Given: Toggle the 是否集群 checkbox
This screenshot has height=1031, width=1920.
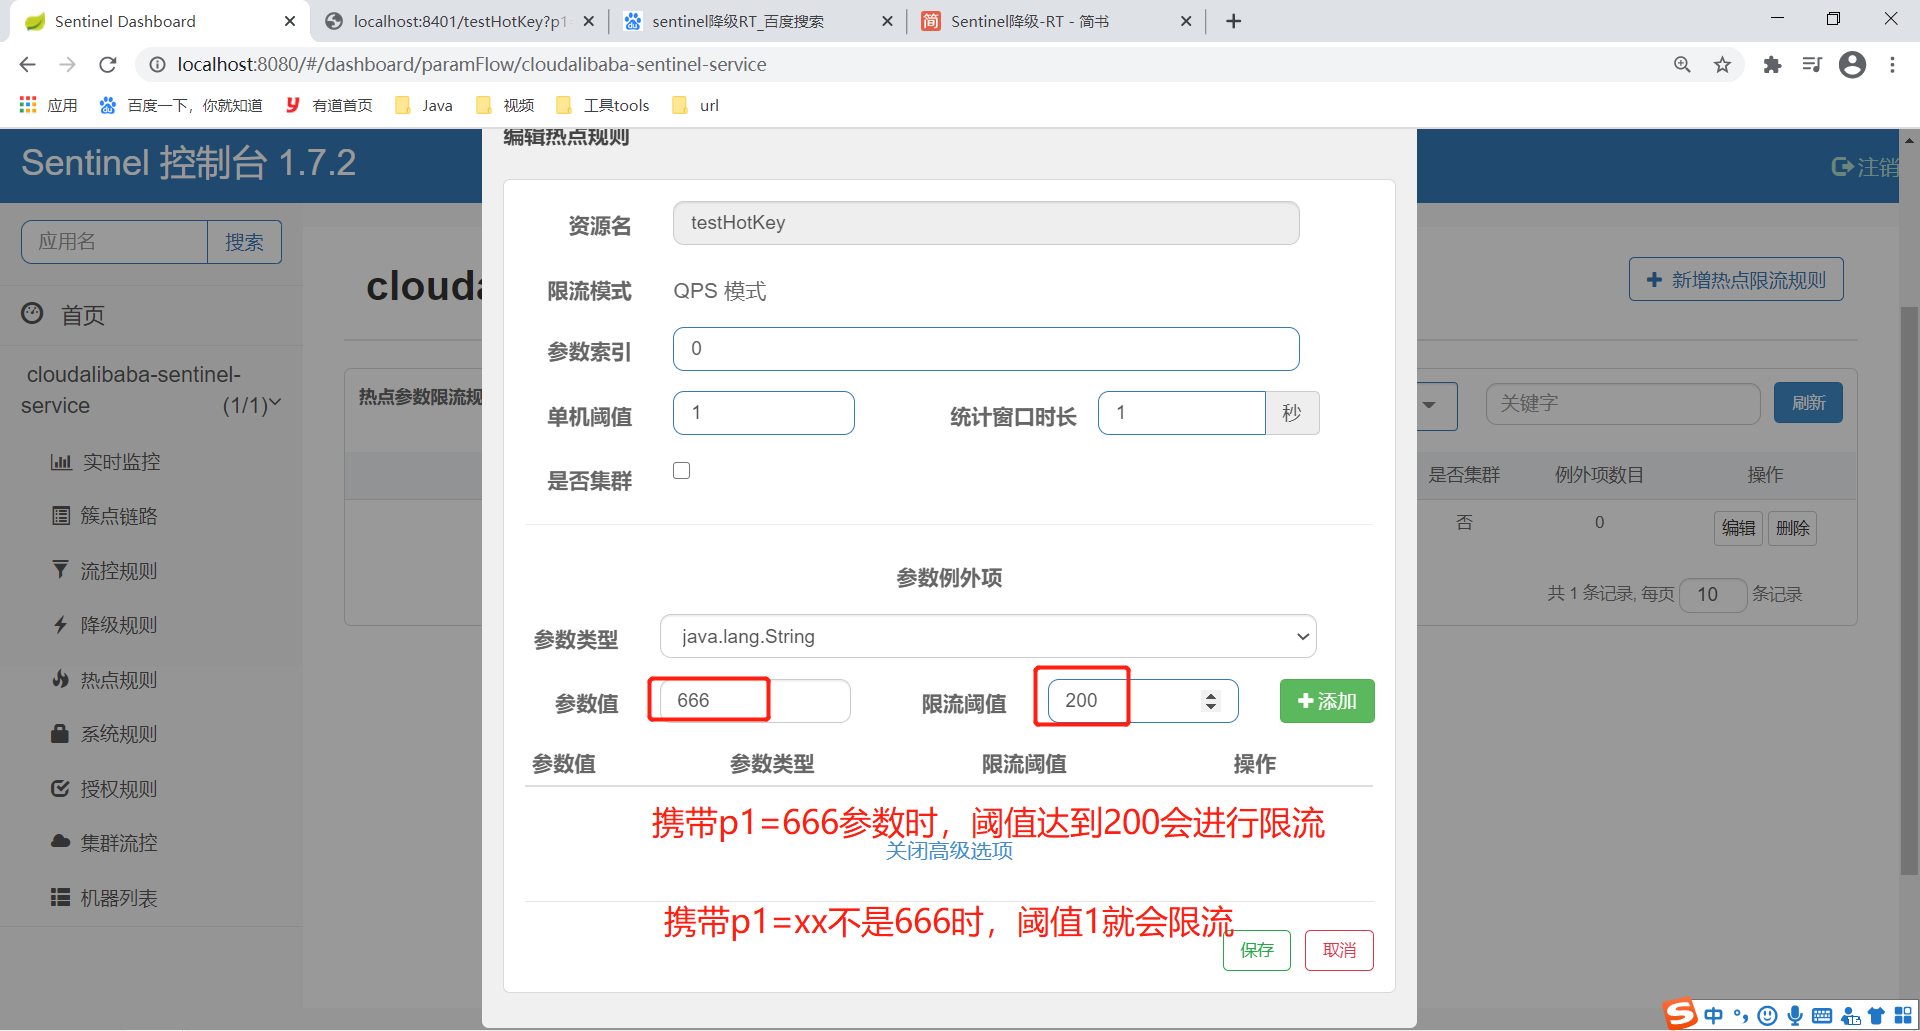Looking at the screenshot, I should tap(682, 471).
